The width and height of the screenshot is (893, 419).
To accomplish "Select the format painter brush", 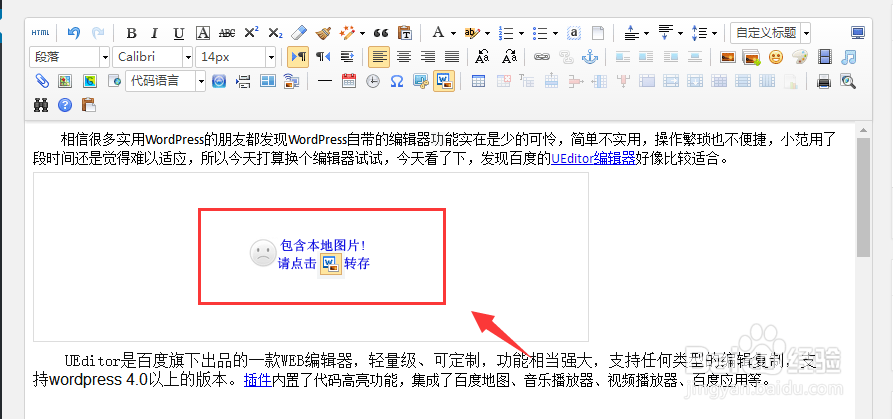I will (x=323, y=33).
